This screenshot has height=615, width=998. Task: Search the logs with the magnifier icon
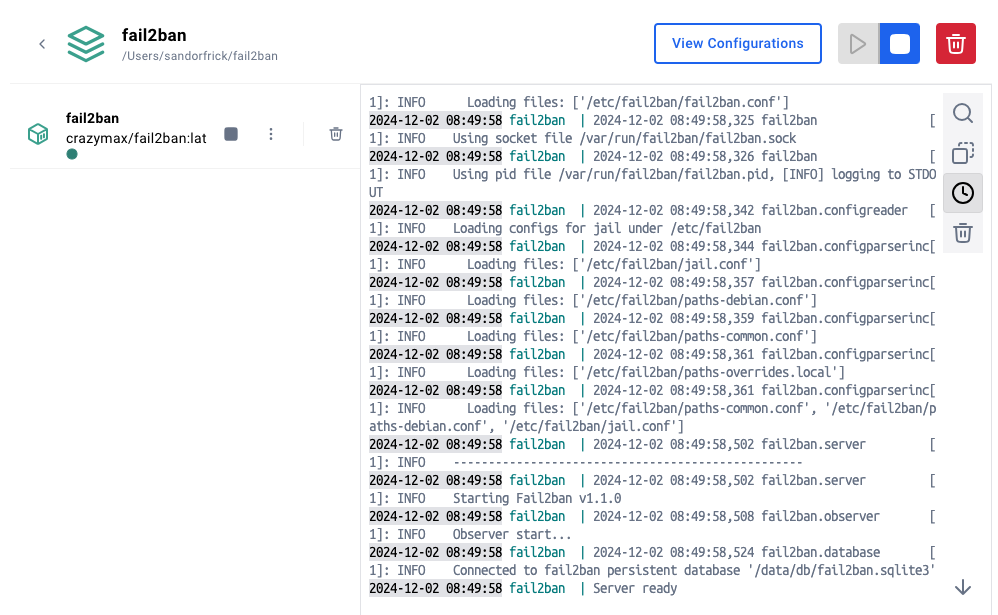(962, 113)
